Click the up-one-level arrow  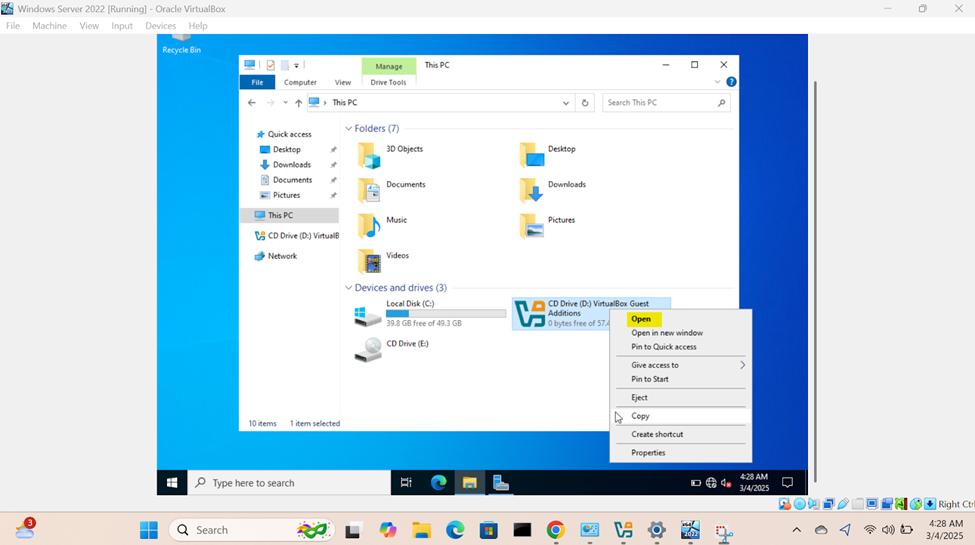pos(298,103)
